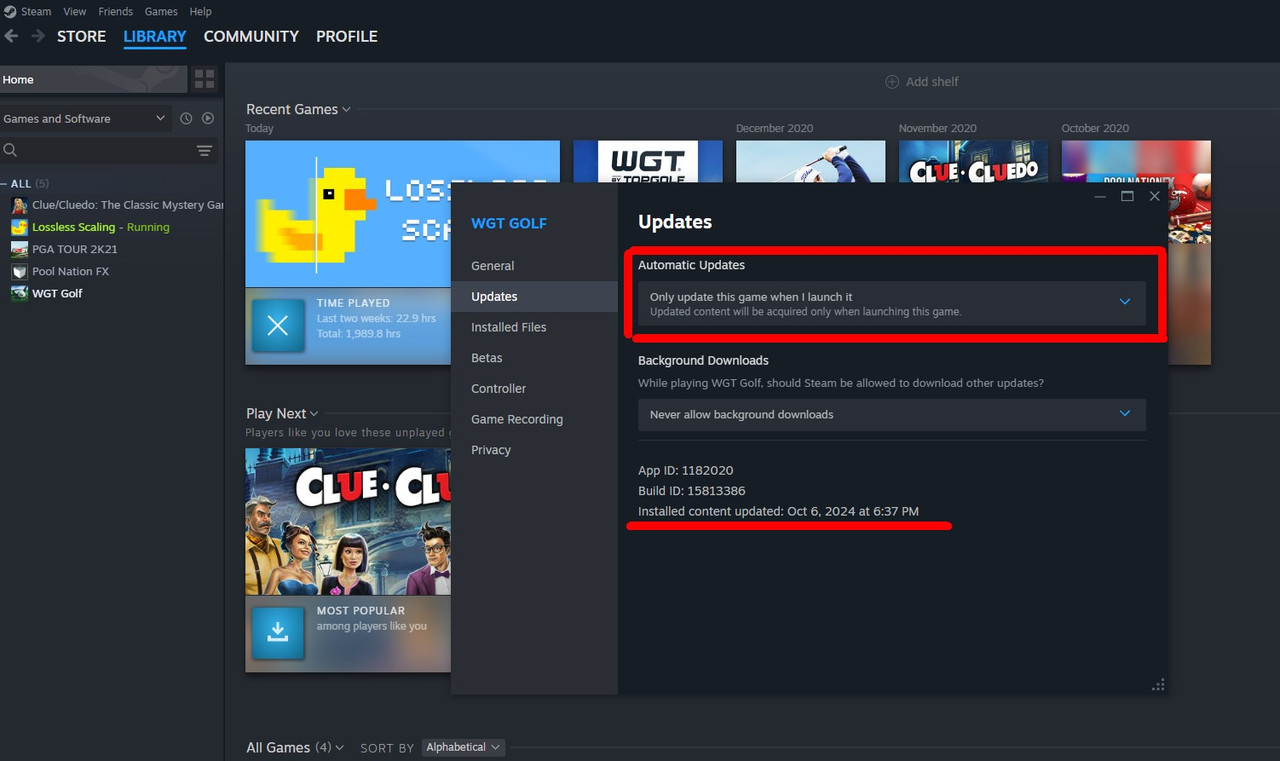Open the Friends menu

[115, 12]
